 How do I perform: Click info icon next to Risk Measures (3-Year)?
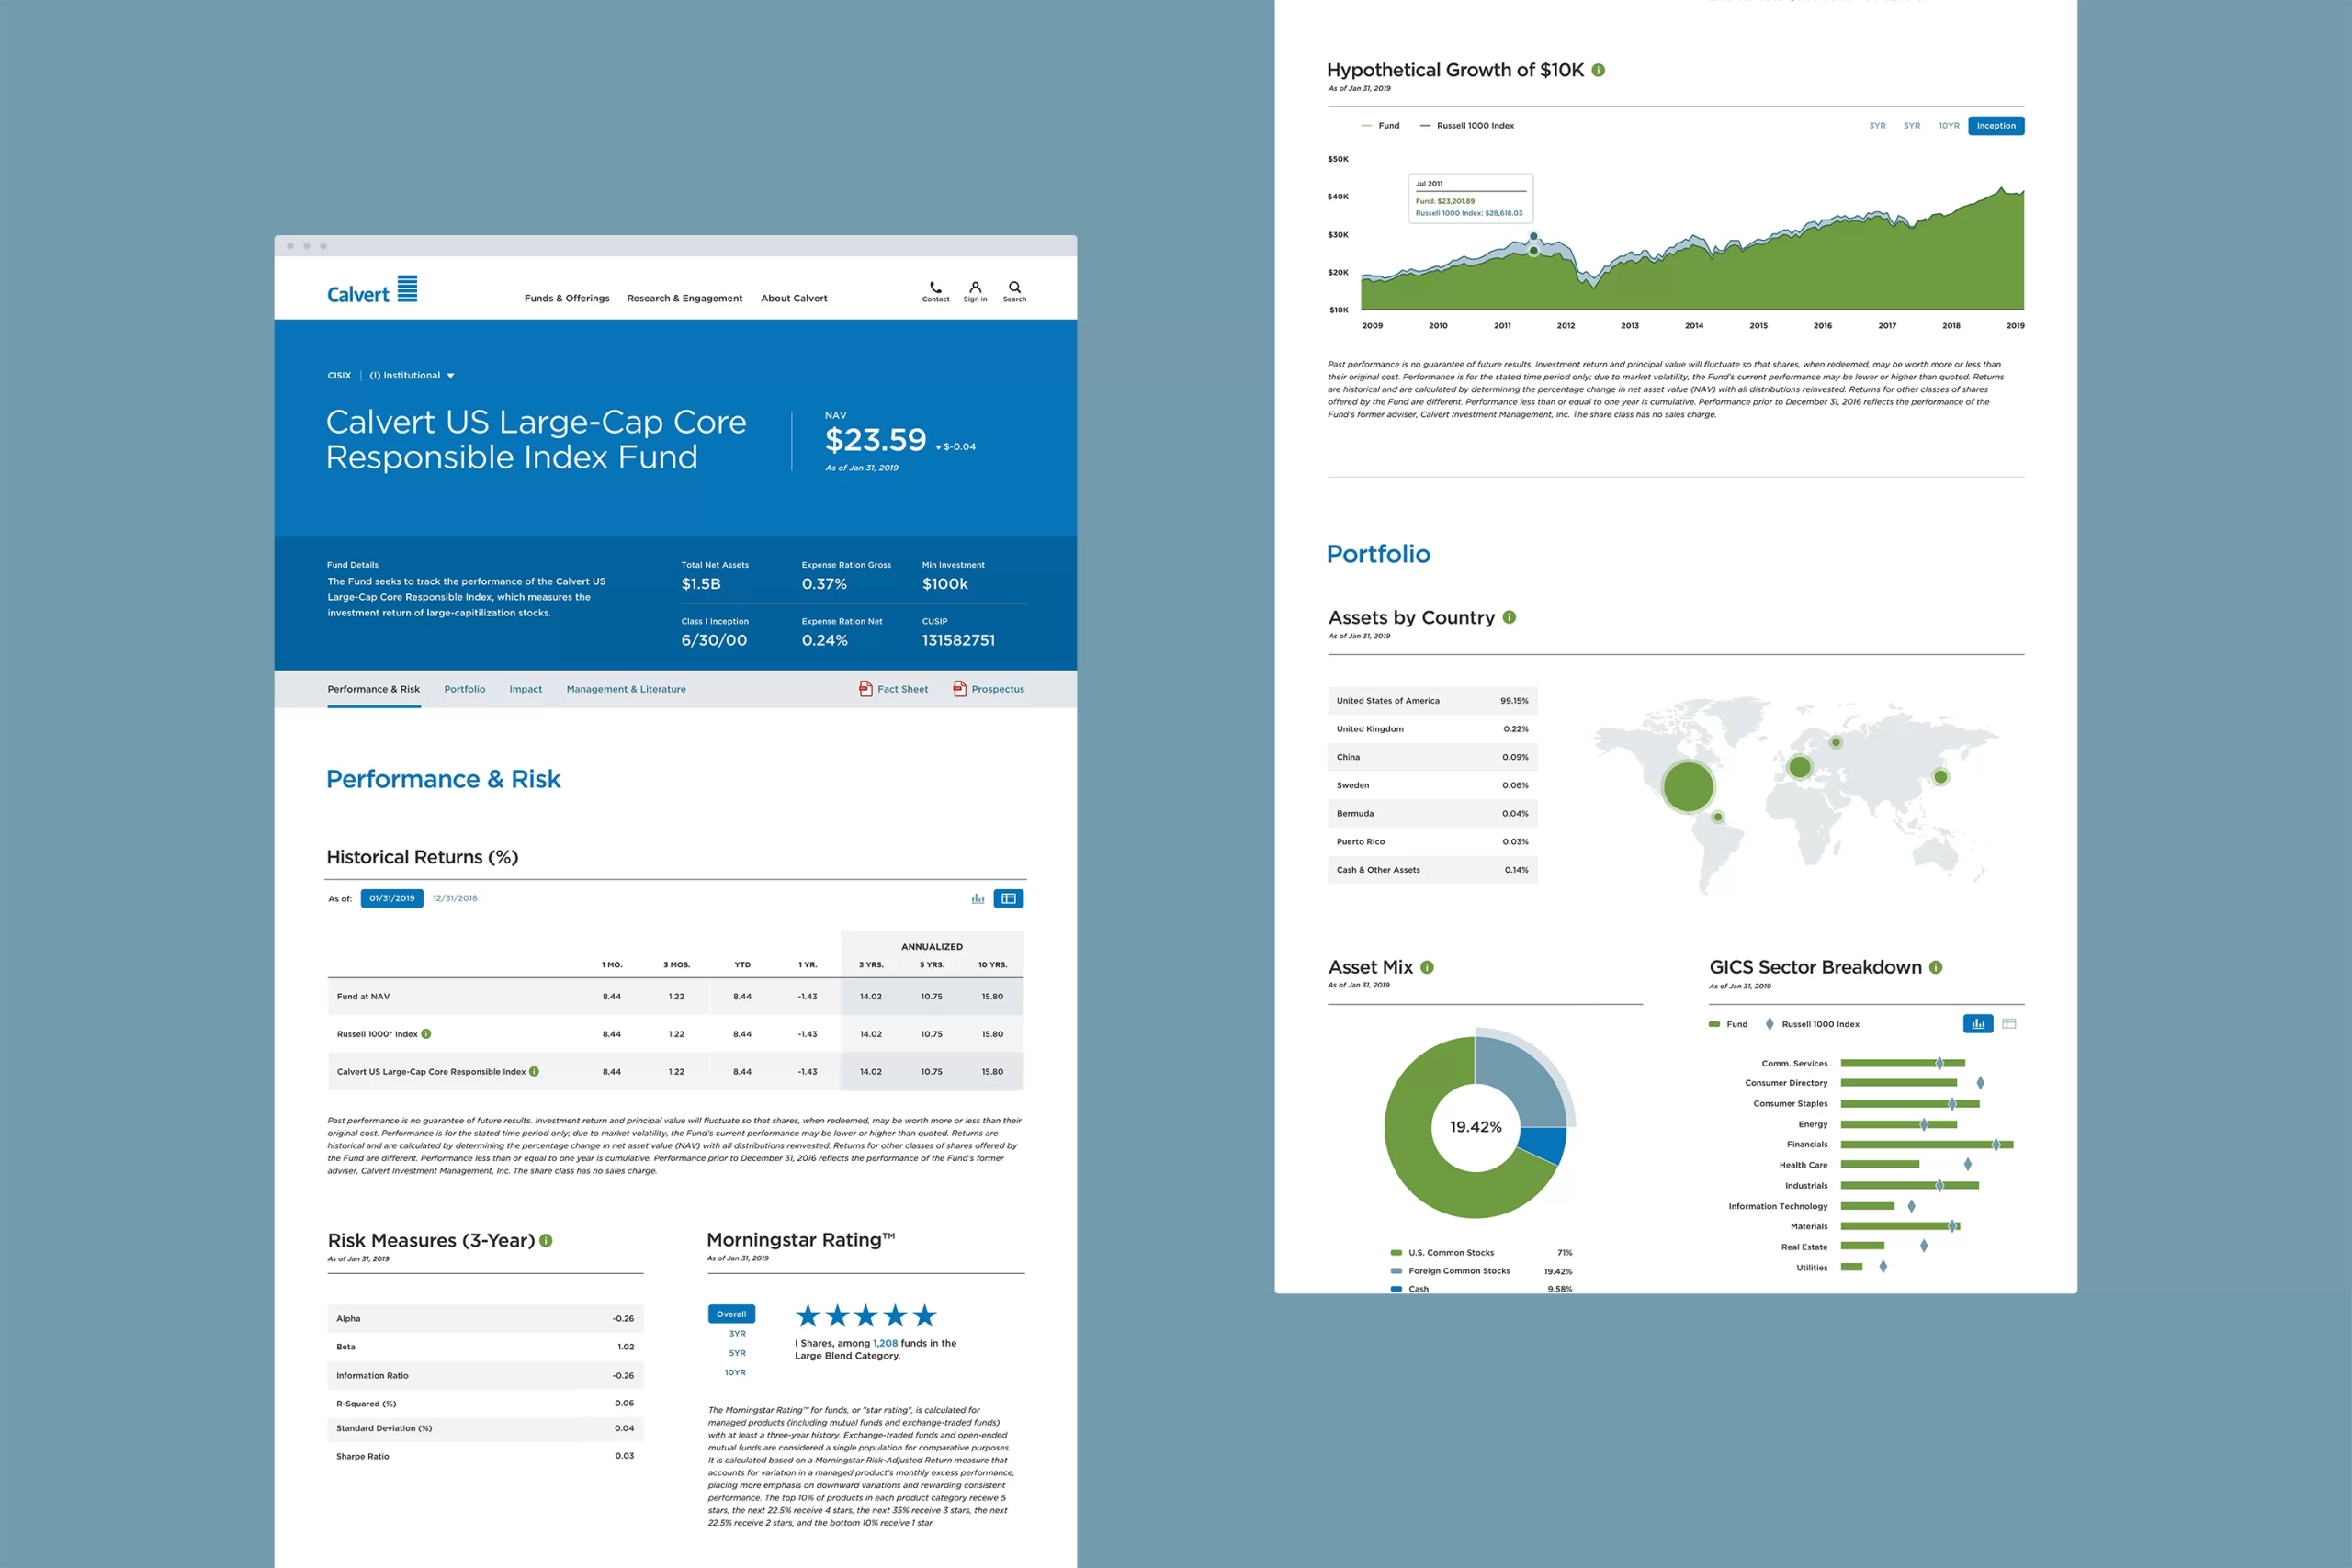coord(546,1240)
